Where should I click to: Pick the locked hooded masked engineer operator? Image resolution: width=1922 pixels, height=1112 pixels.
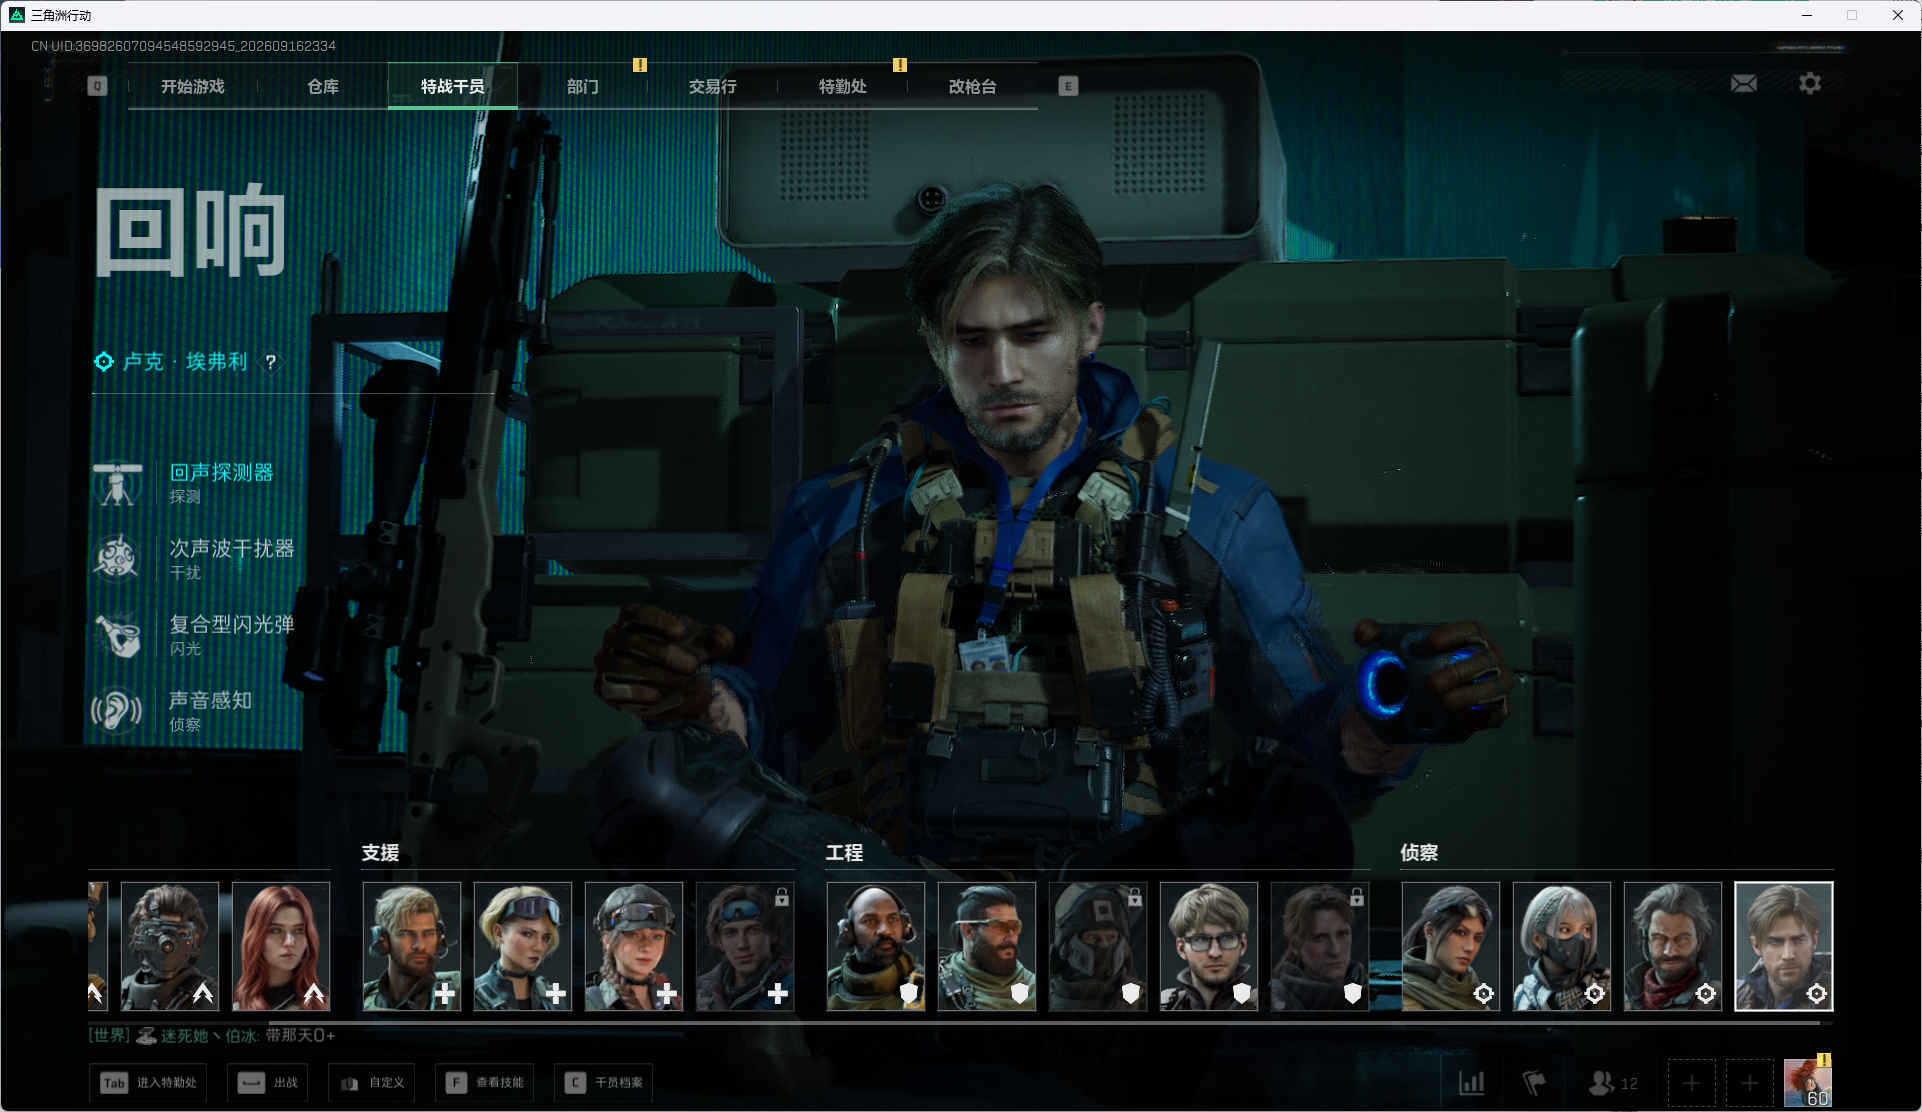[x=1098, y=946]
